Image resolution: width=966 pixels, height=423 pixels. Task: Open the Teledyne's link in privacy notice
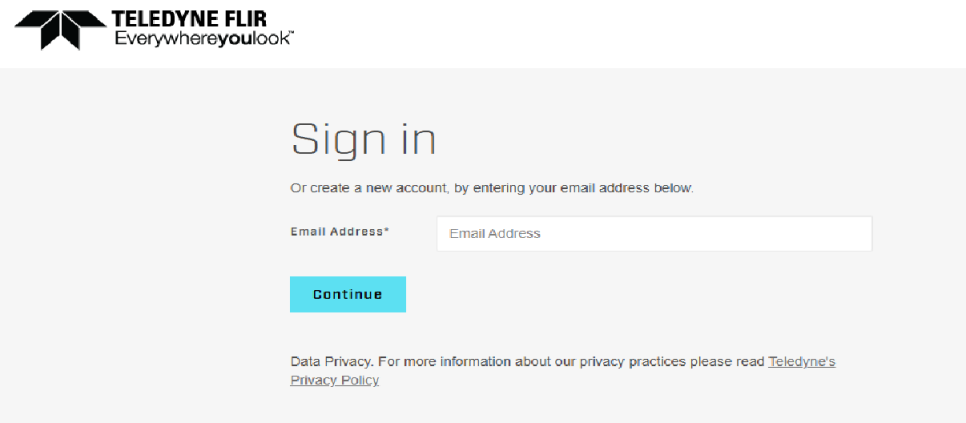802,361
